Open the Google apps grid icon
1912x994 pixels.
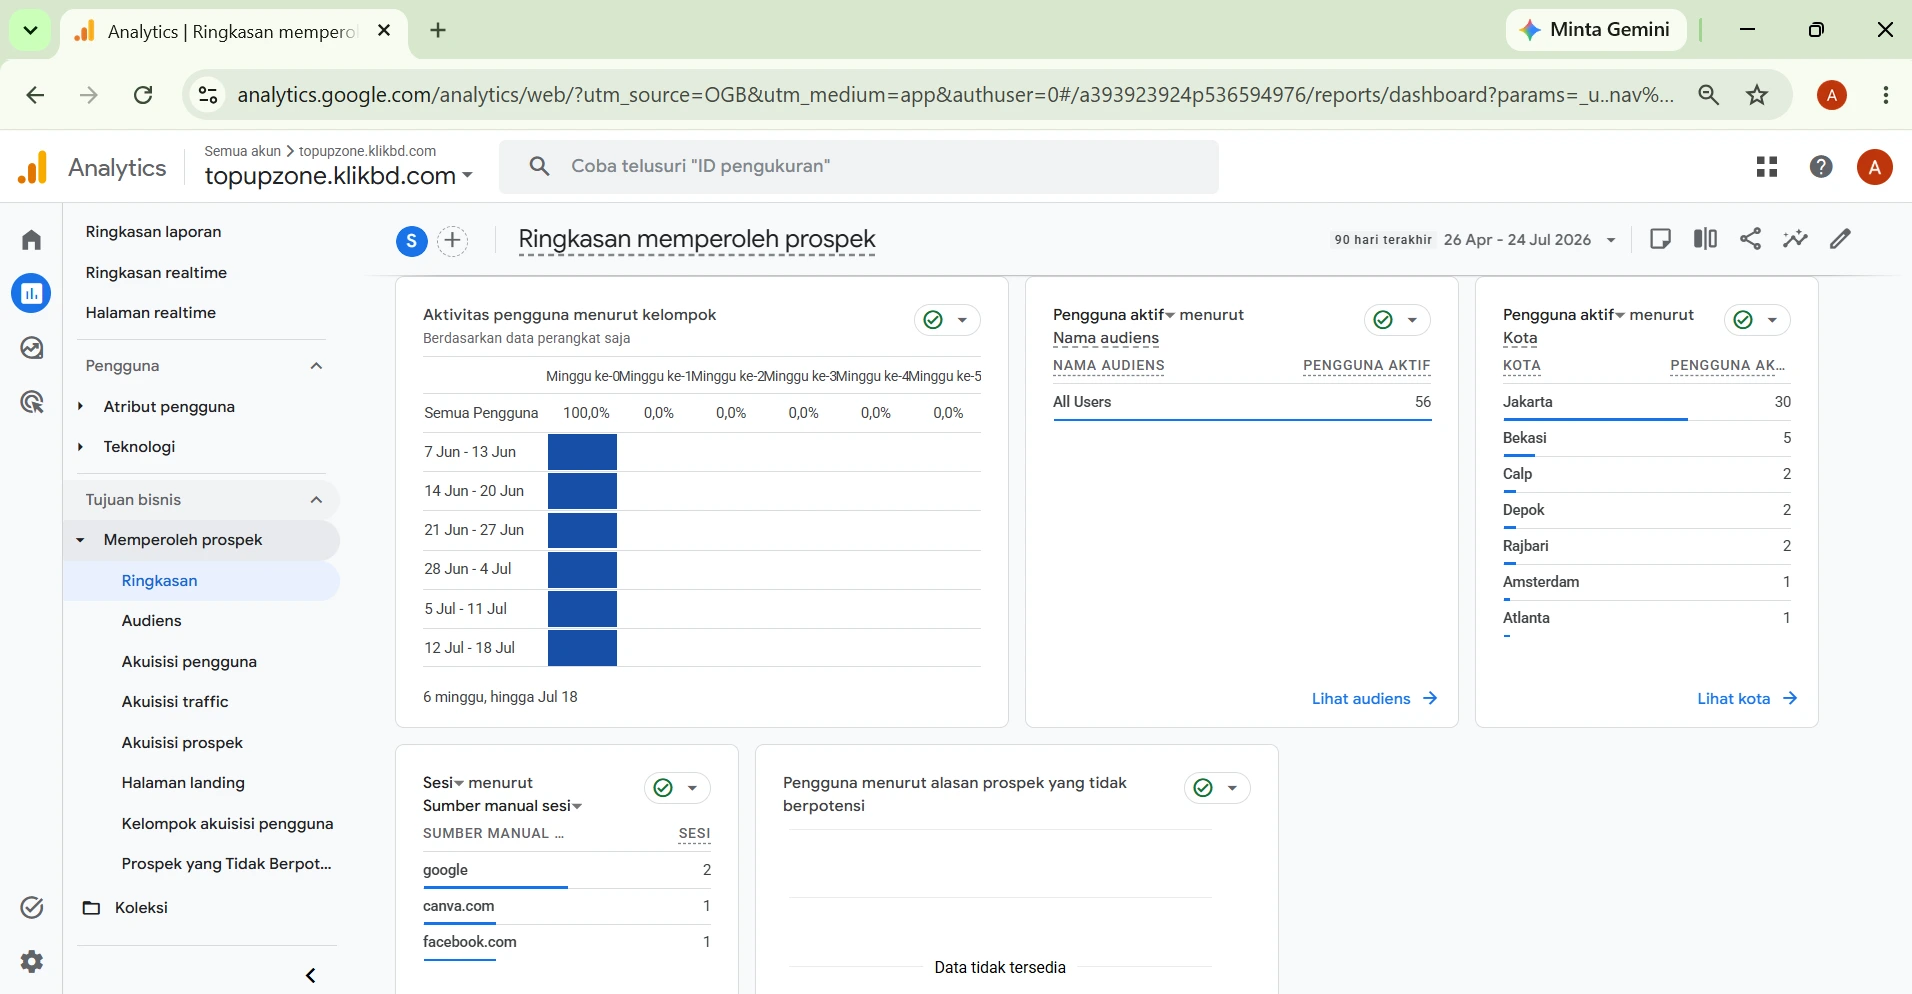[x=1767, y=167]
